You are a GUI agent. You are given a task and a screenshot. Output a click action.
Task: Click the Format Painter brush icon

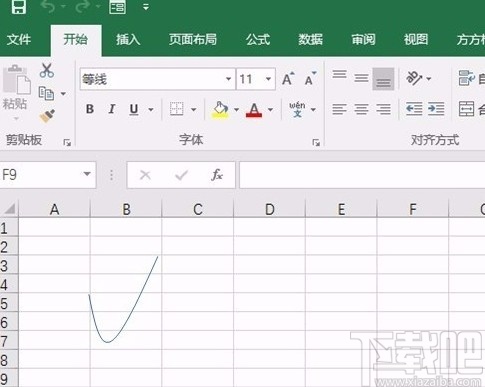47,116
